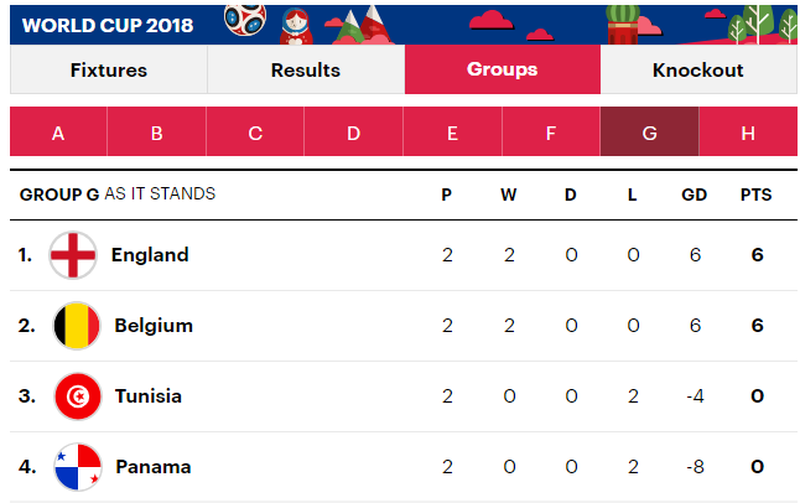
Task: Open Group H standings
Action: tap(747, 132)
